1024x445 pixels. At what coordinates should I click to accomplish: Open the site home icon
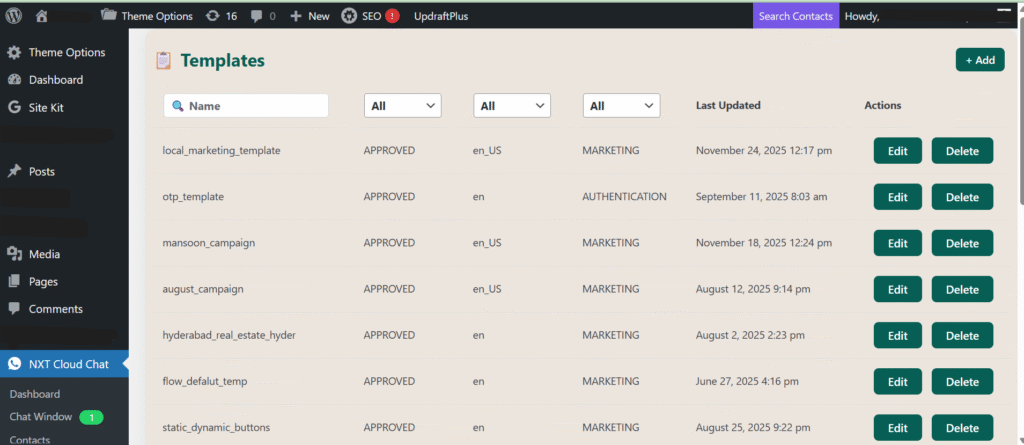41,16
